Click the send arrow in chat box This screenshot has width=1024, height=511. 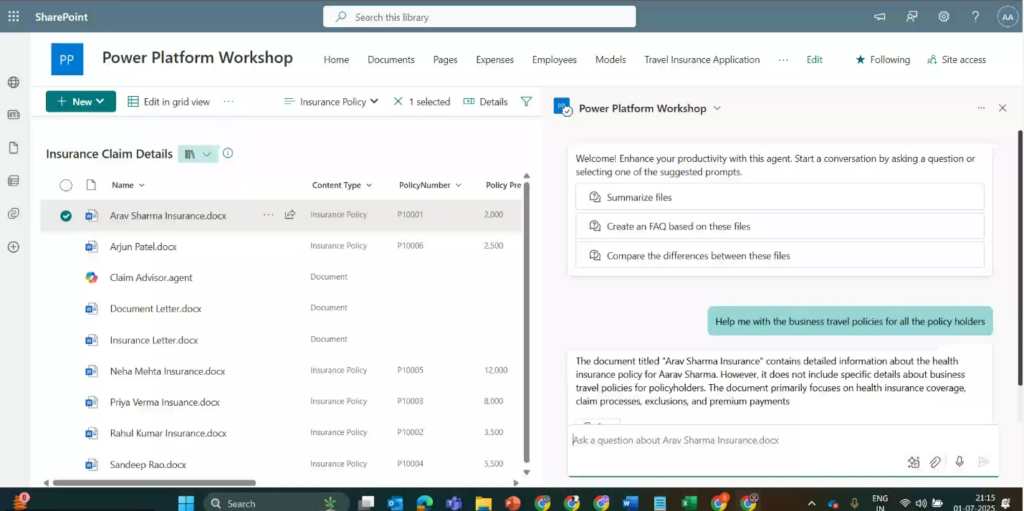pos(984,462)
